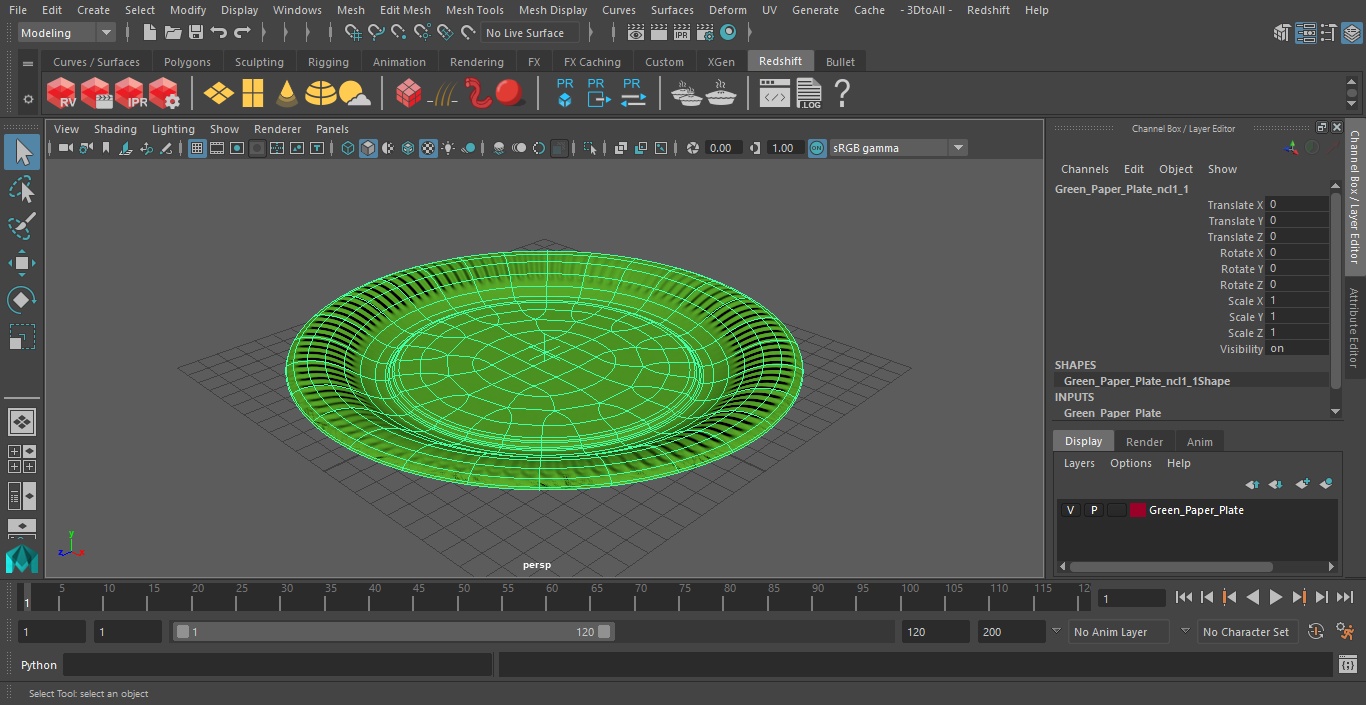Viewport: 1366px width, 705px height.
Task: Toggle auto keyframe icon near character set
Action: (1316, 632)
